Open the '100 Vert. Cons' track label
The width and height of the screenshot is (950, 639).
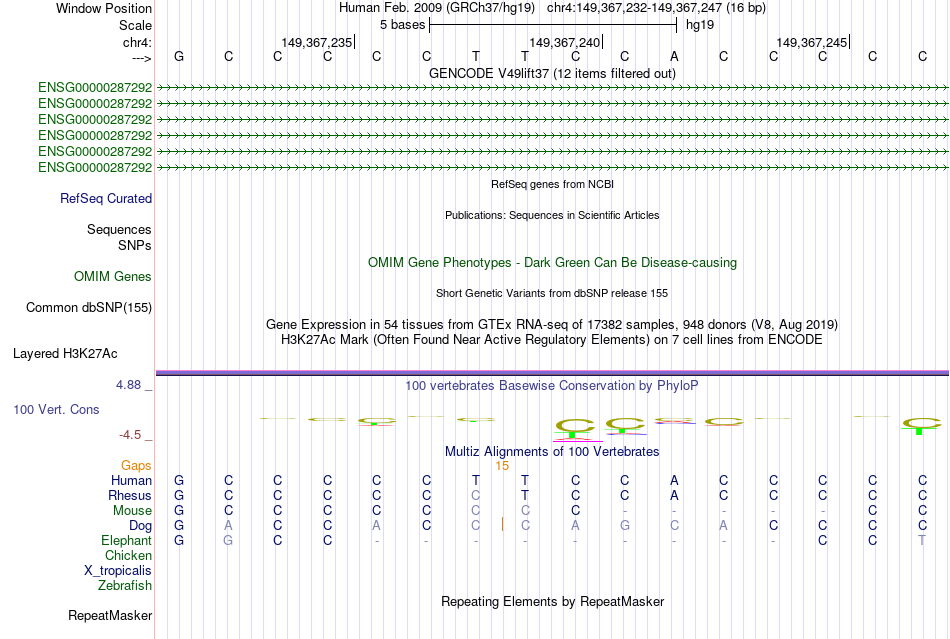click(56, 409)
